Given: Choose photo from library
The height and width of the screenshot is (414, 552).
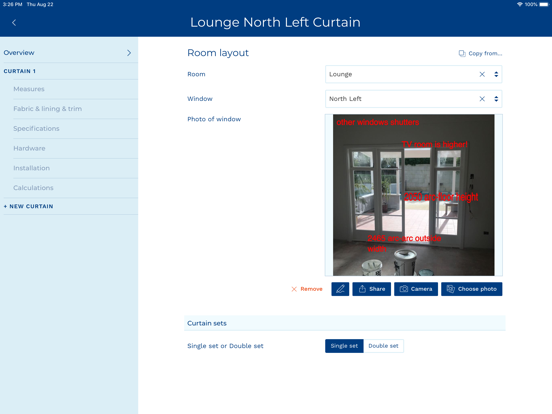Looking at the screenshot, I should pos(471,289).
